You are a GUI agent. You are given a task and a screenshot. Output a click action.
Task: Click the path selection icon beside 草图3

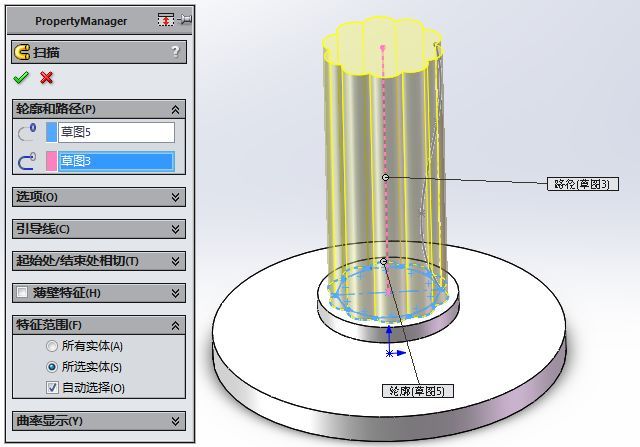coord(27,161)
